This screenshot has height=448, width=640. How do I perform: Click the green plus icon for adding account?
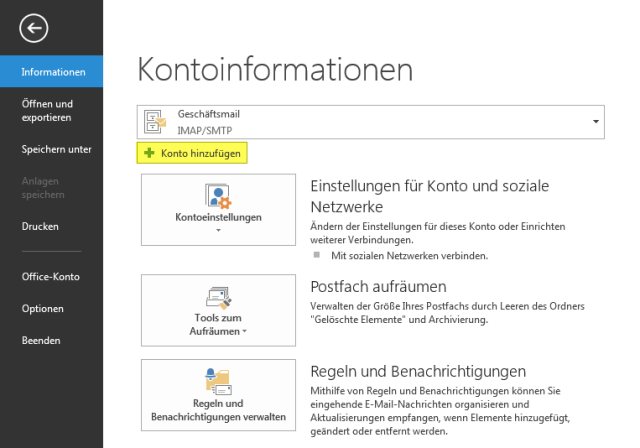point(149,153)
